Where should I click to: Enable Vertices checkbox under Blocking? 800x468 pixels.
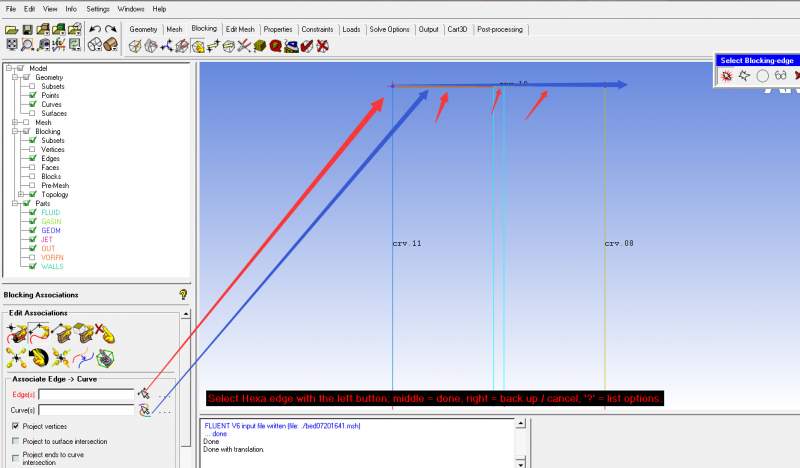coord(32,149)
